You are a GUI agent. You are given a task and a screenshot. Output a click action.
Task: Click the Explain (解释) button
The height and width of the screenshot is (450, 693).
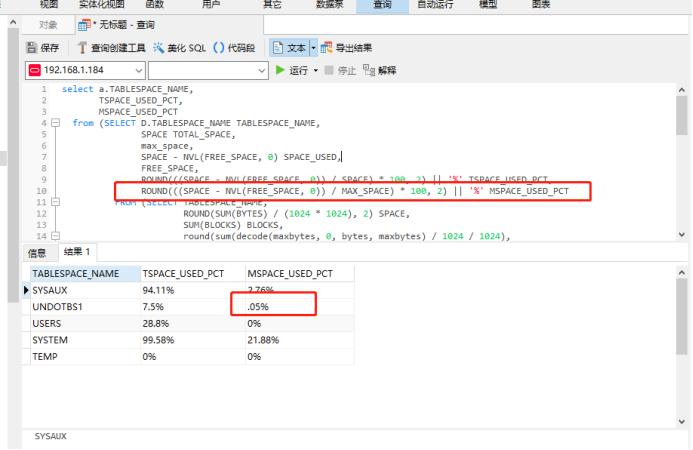click(380, 70)
